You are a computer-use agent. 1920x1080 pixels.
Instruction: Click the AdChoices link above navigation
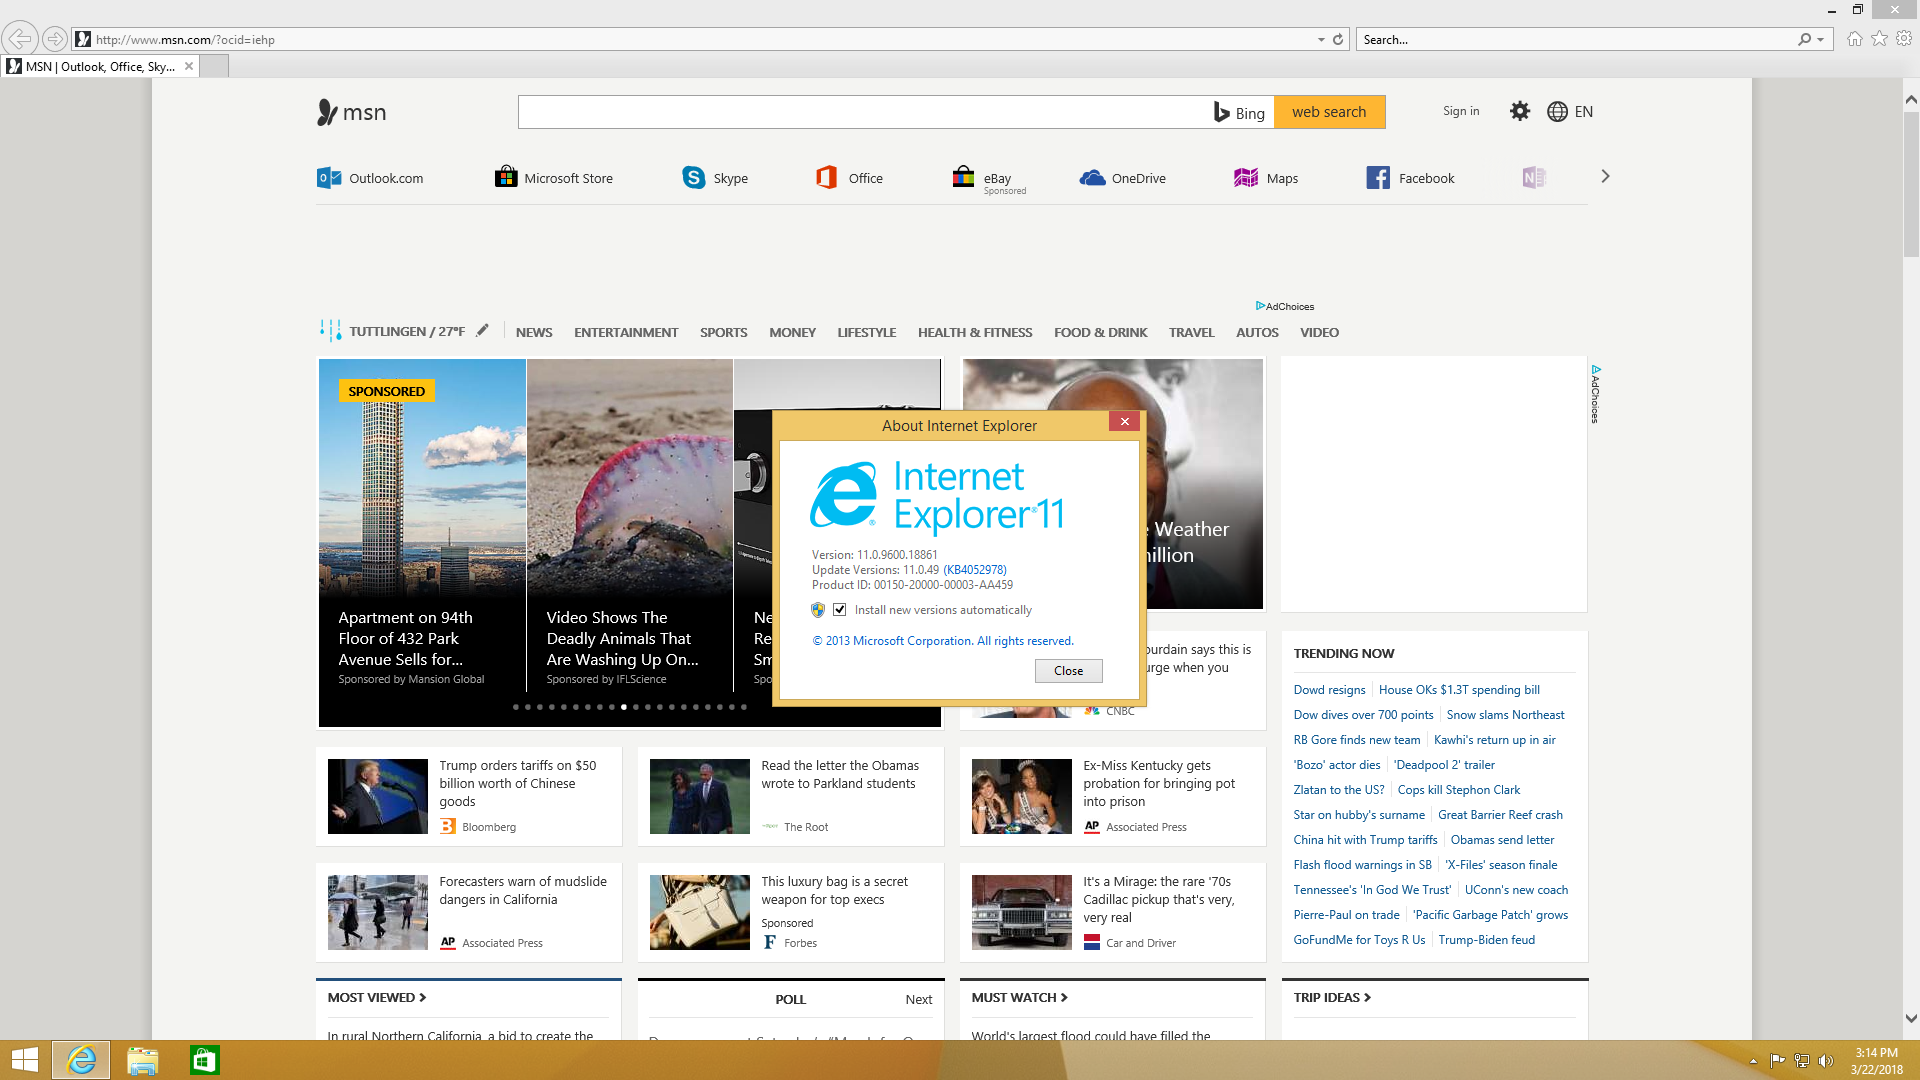point(1285,306)
